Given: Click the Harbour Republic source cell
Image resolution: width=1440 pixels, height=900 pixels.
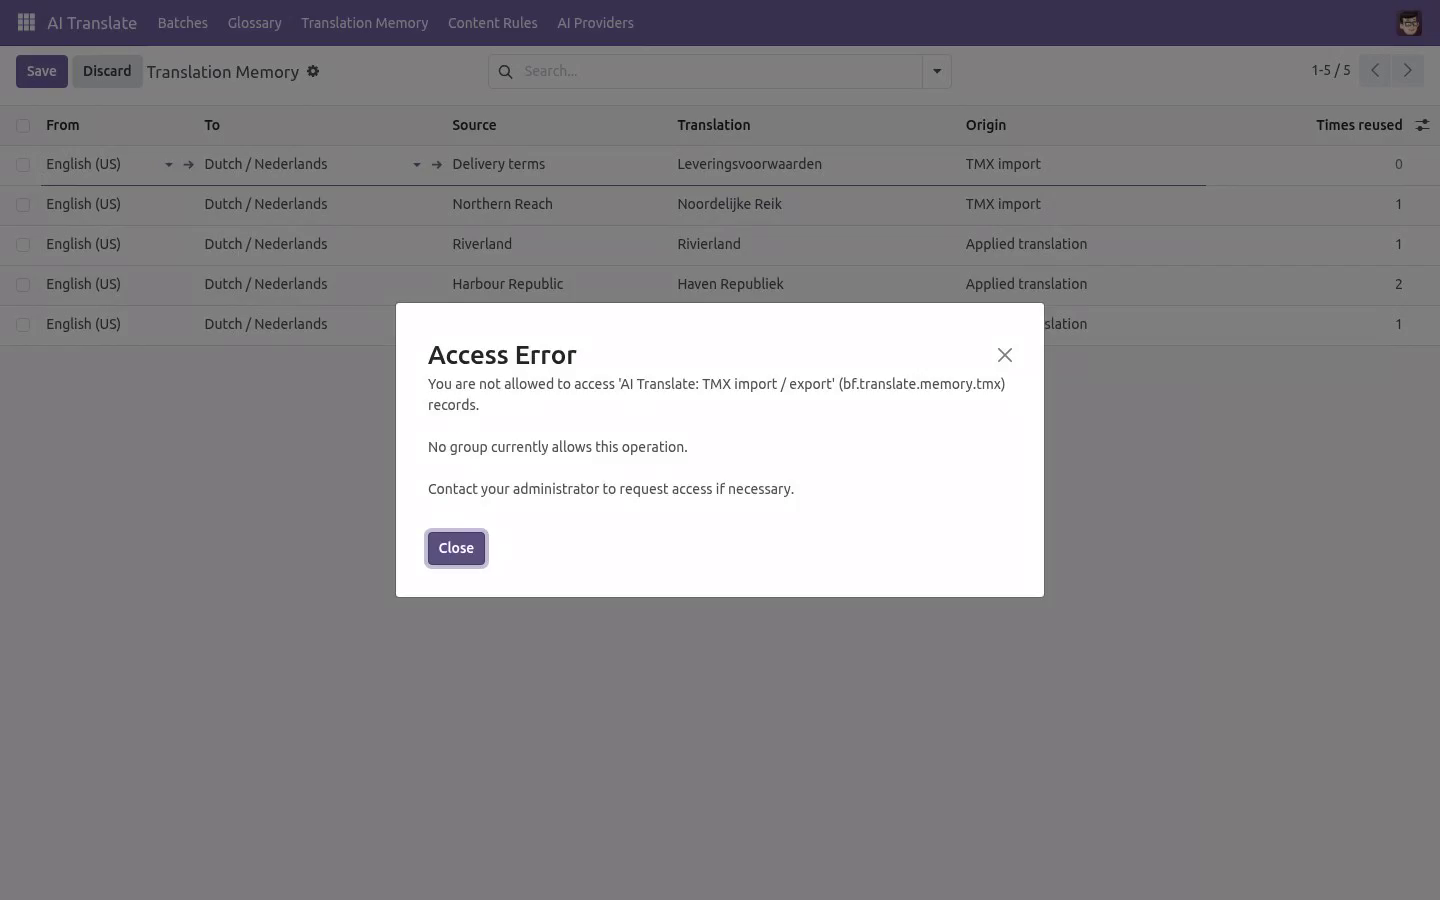Looking at the screenshot, I should (508, 284).
